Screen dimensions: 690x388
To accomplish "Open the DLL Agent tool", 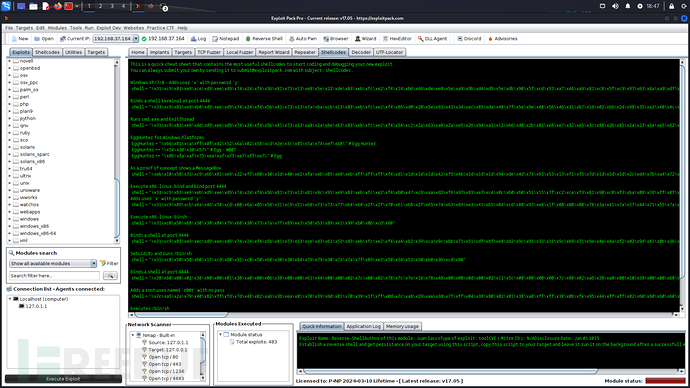I will pyautogui.click(x=432, y=39).
